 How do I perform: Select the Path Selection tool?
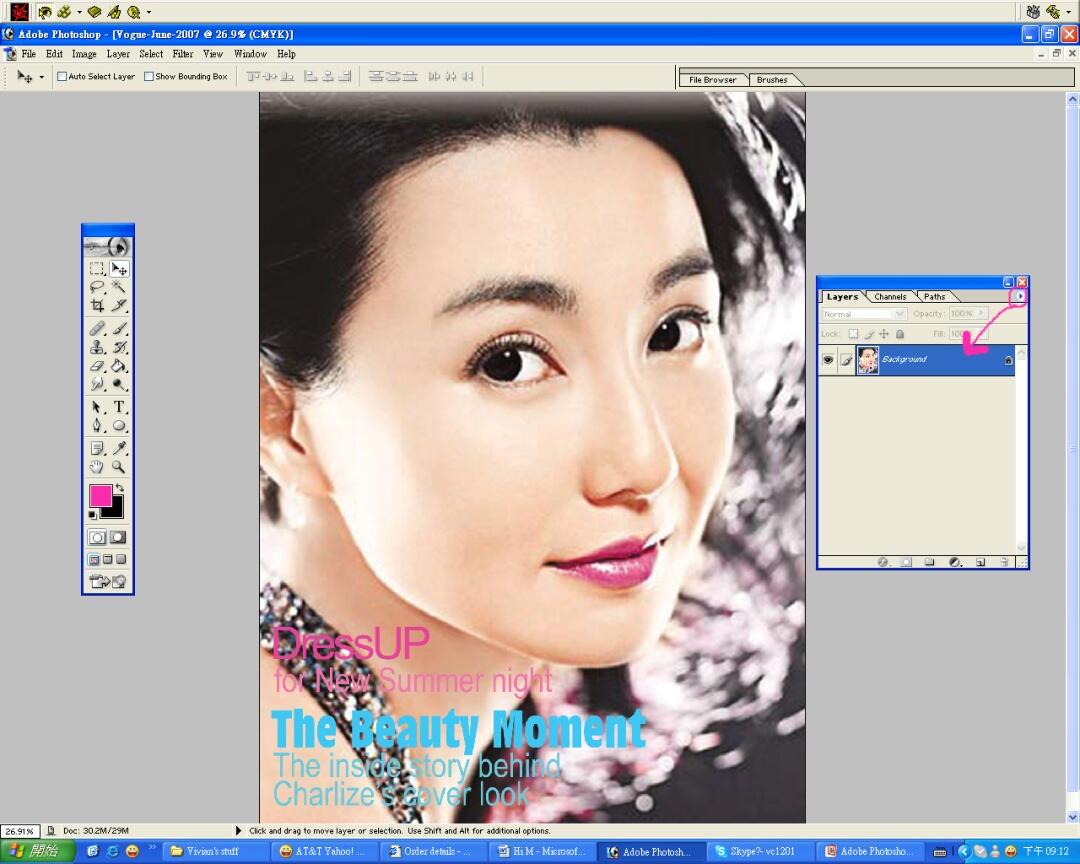97,407
